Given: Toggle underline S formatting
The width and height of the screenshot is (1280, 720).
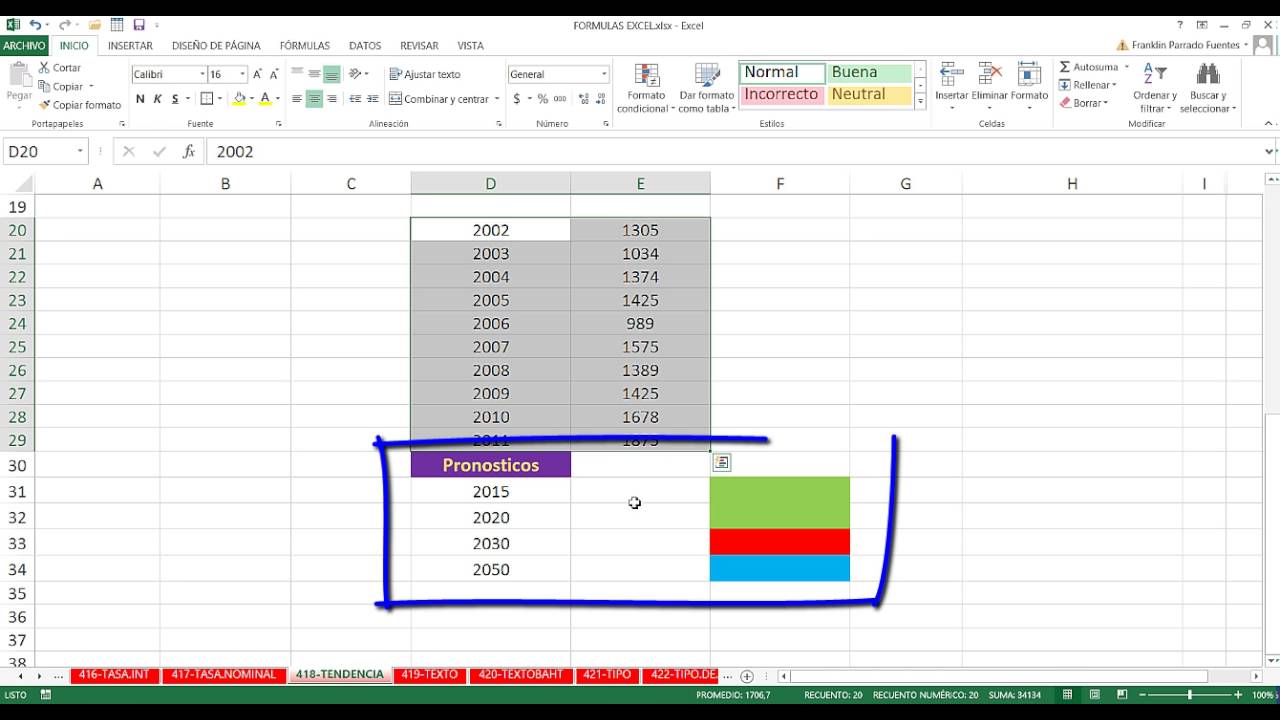Looking at the screenshot, I should [175, 99].
